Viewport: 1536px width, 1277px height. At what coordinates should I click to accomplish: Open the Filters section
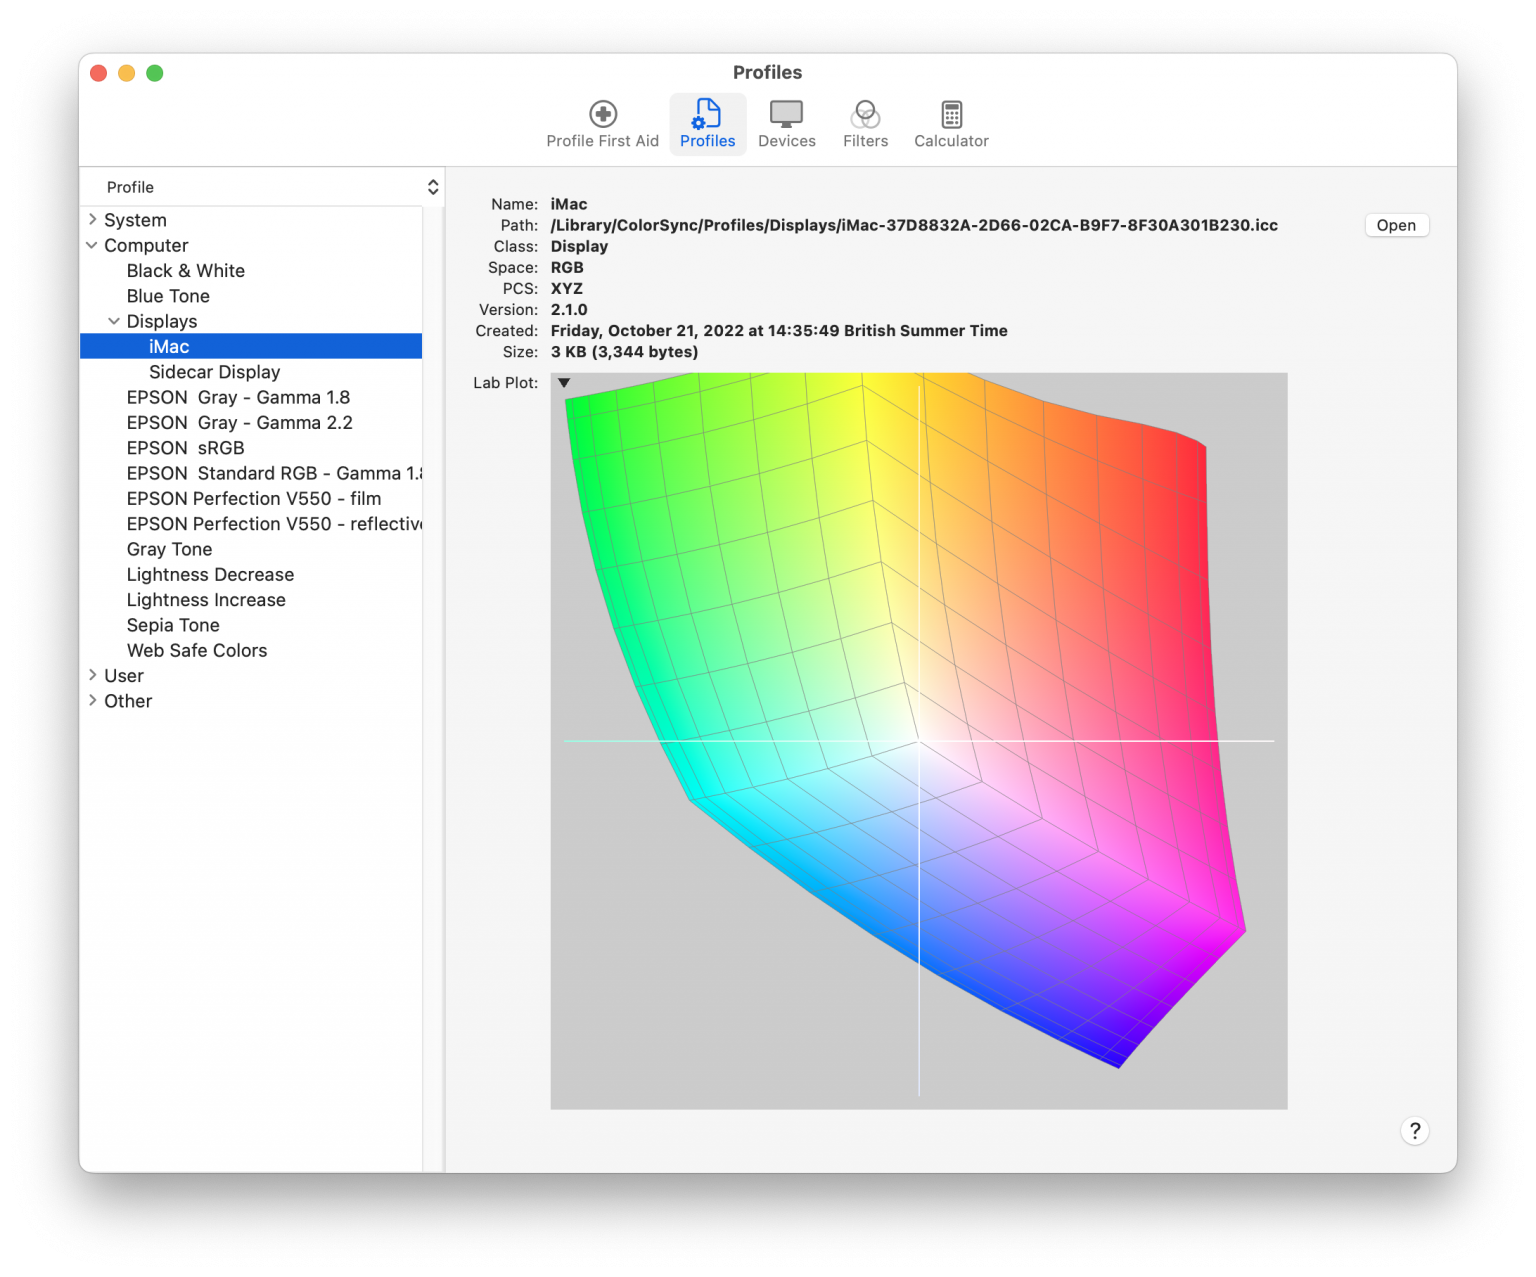click(864, 122)
